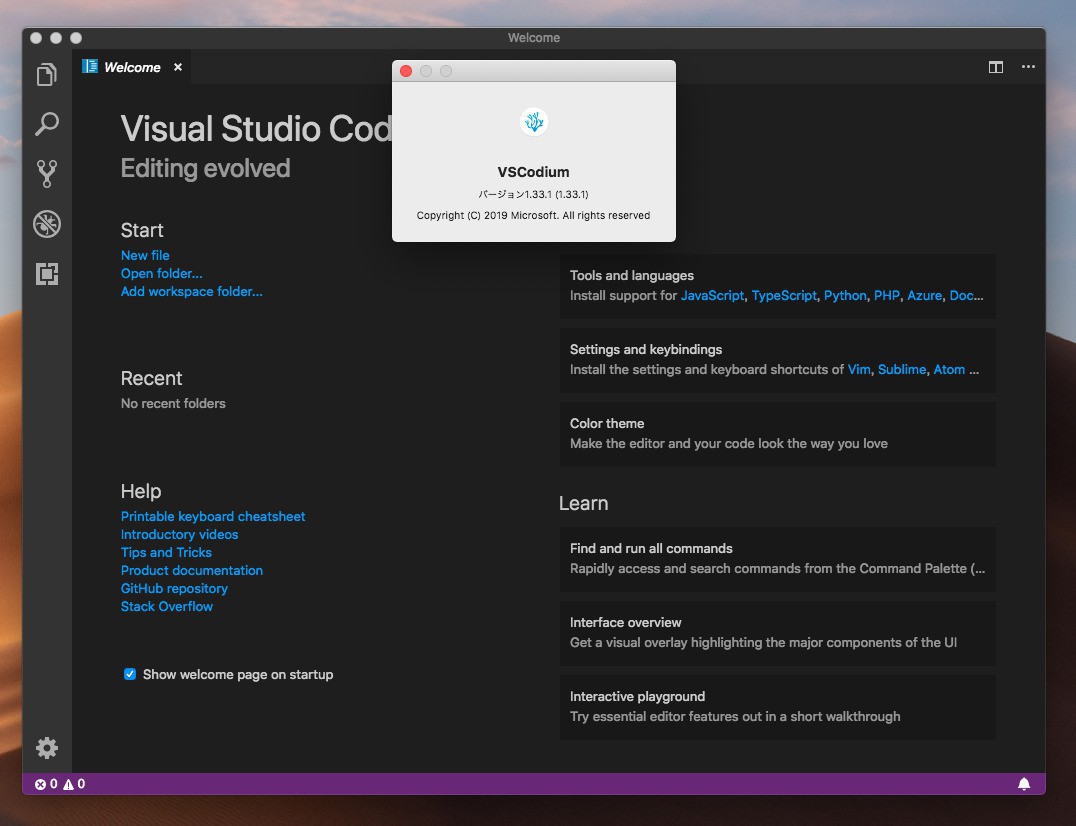The image size is (1076, 826).
Task: Open the Printable keyboard cheatsheet link
Action: (x=213, y=516)
